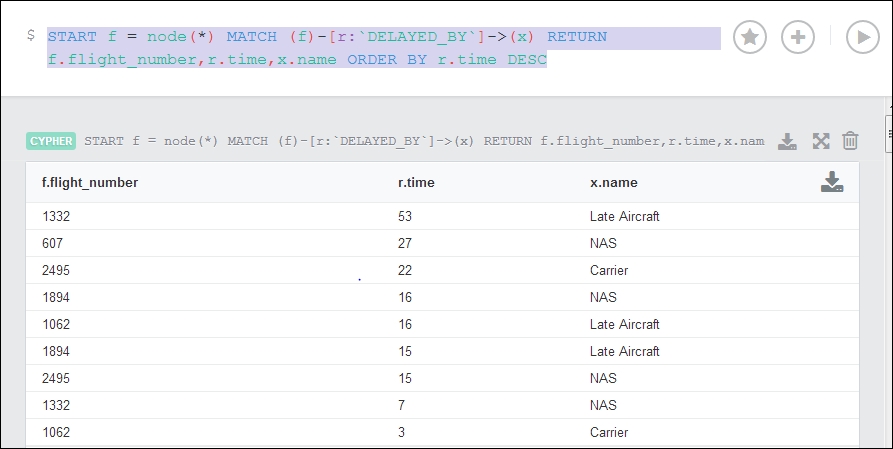Select the r.time value 3
This screenshot has height=449, width=893.
[402, 432]
